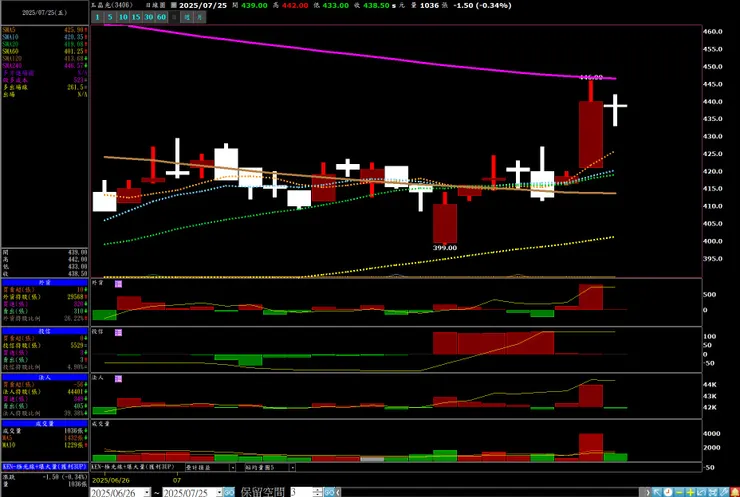
Task: Switch chart to 30-minute interval
Action: pyautogui.click(x=149, y=17)
